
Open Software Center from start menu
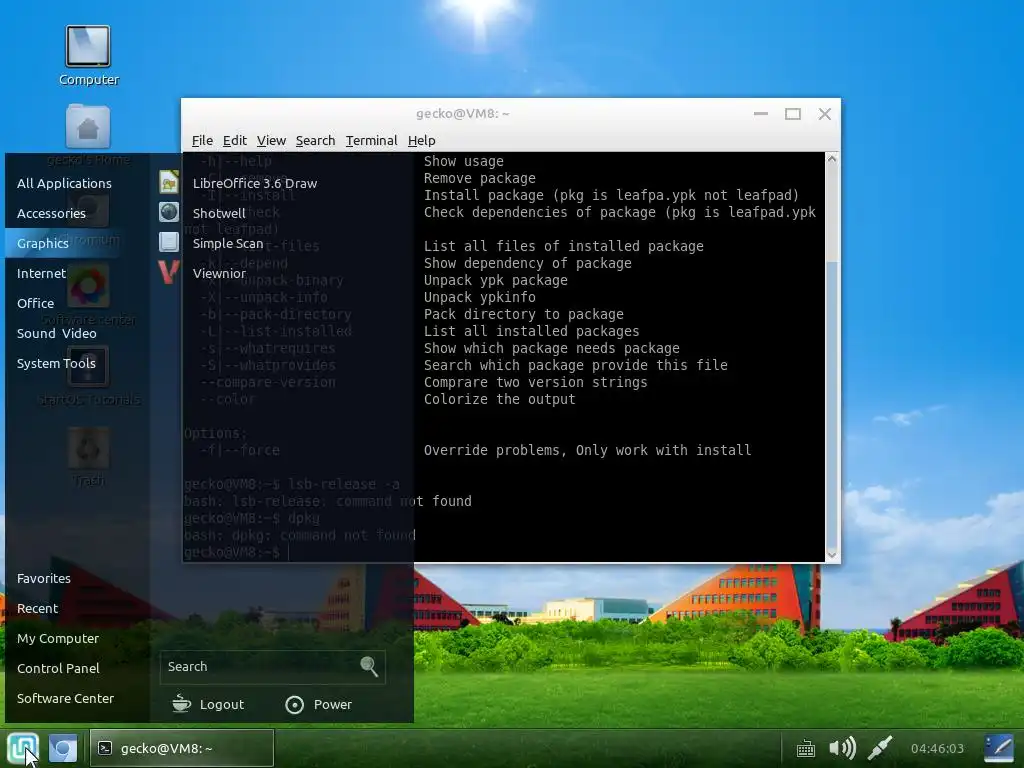pyautogui.click(x=65, y=699)
